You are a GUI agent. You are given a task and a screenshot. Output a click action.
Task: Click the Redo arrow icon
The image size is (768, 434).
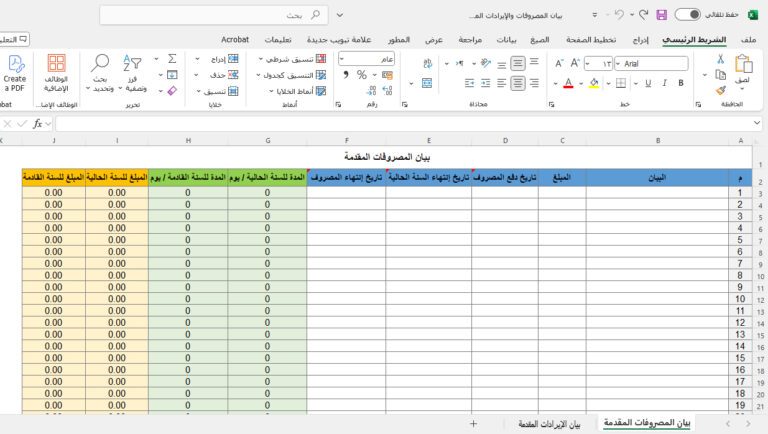coord(644,15)
